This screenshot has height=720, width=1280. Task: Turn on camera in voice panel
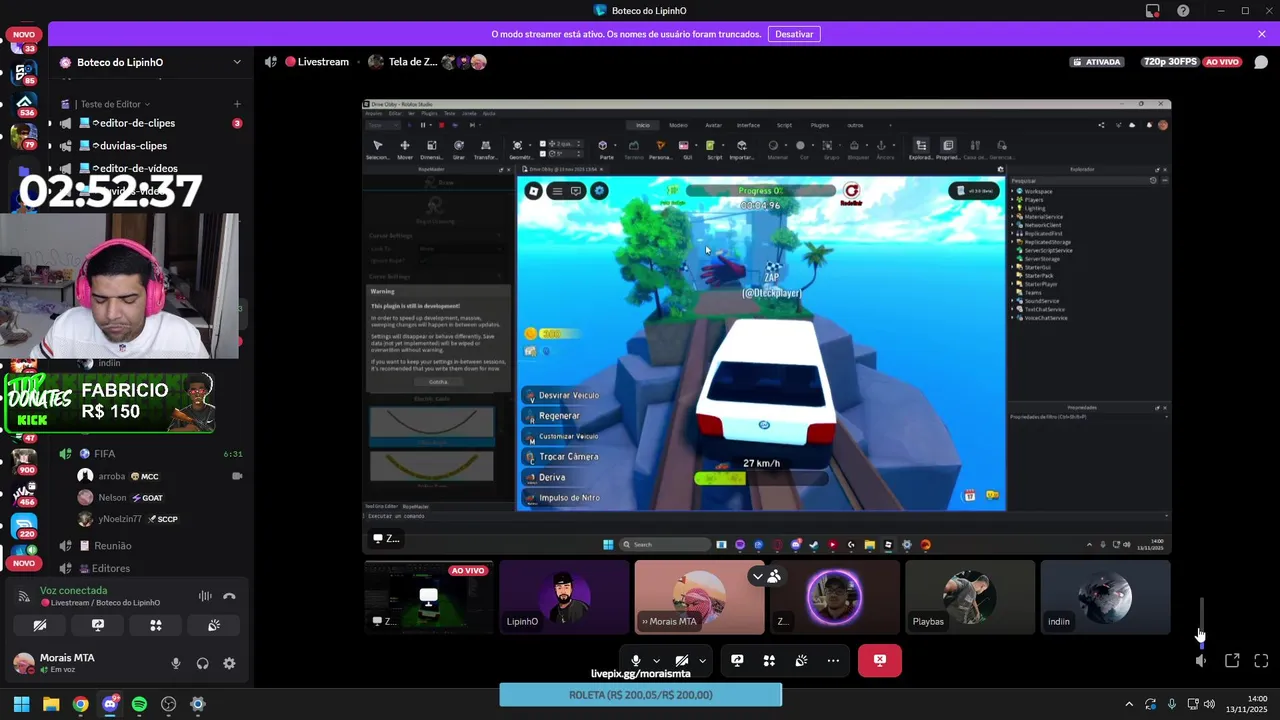click(40, 625)
